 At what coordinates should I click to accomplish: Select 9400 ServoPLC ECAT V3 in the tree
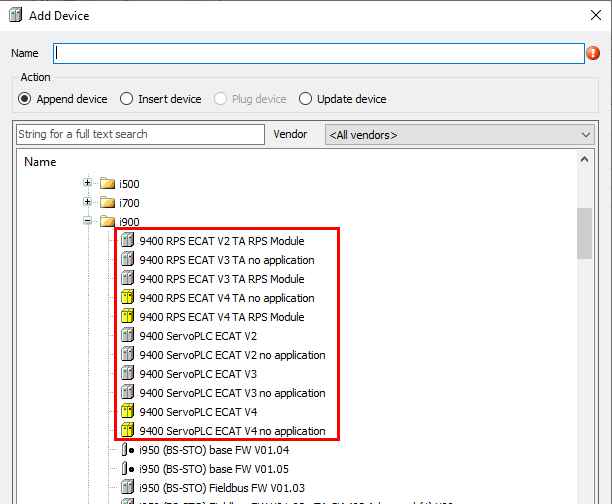(198, 374)
